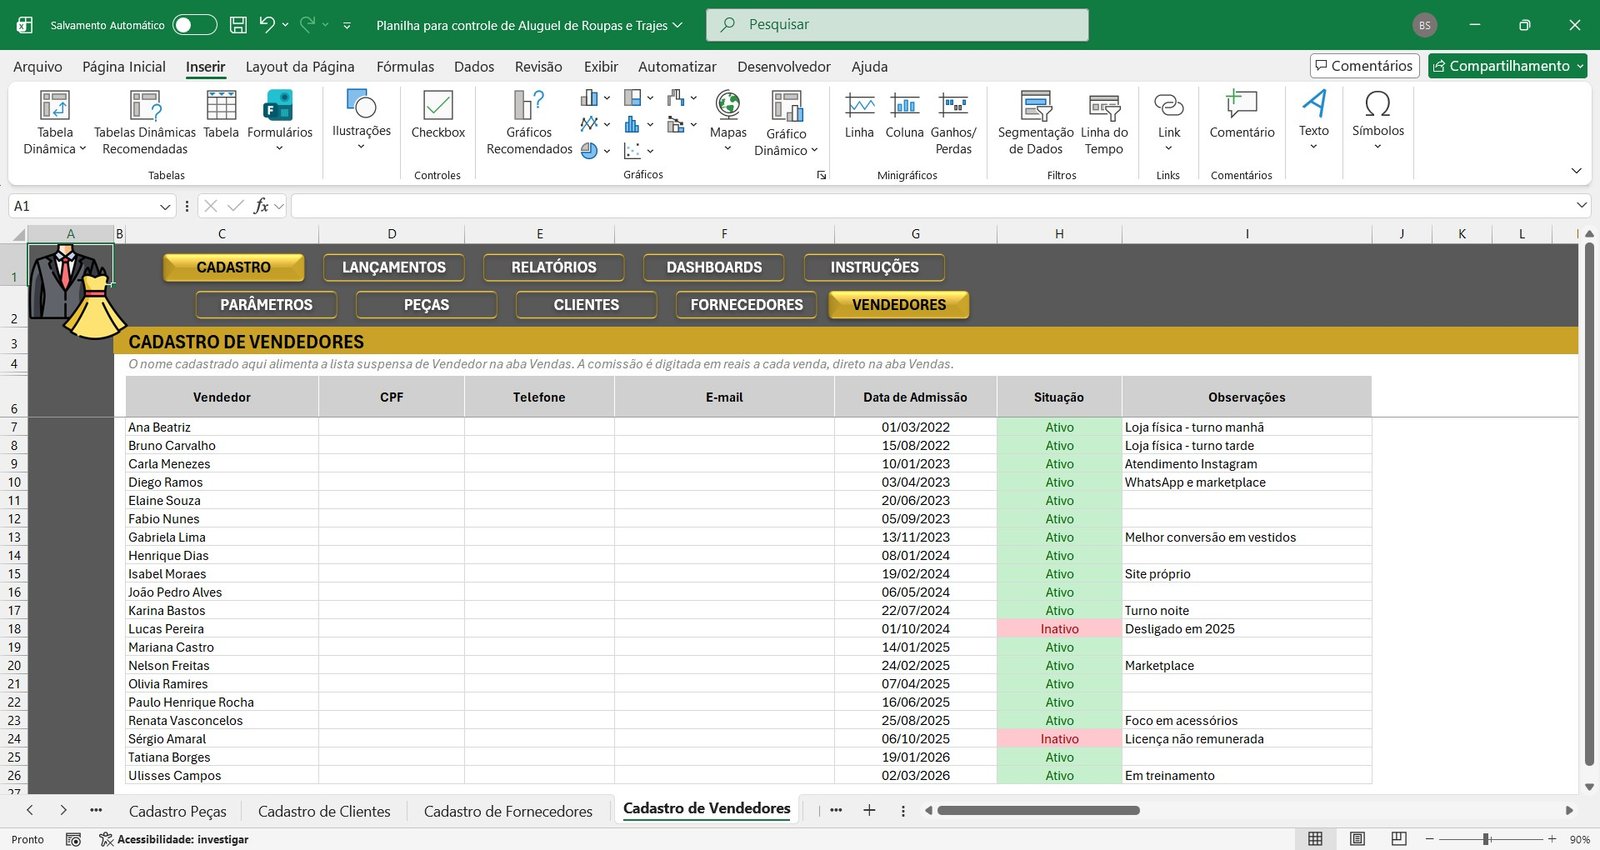Open the Desenvolvedor ribbon tab

tap(784, 66)
